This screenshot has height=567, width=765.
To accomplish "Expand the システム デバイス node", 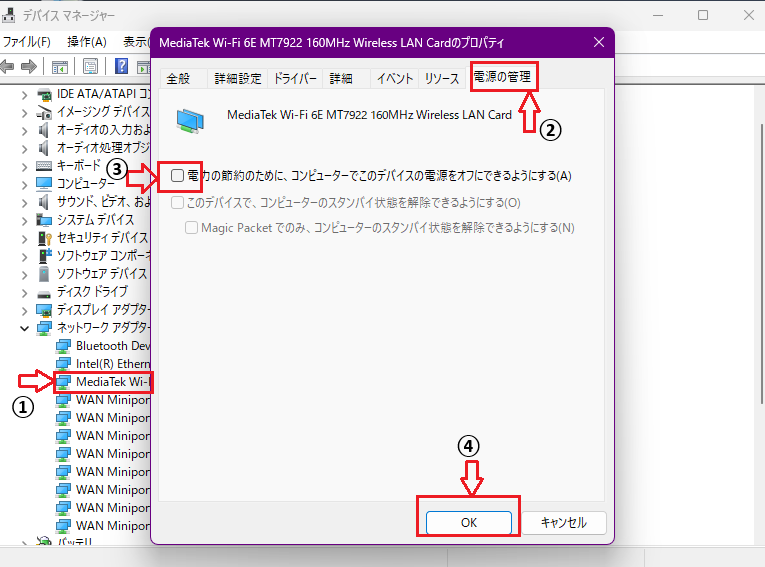I will coord(24,221).
